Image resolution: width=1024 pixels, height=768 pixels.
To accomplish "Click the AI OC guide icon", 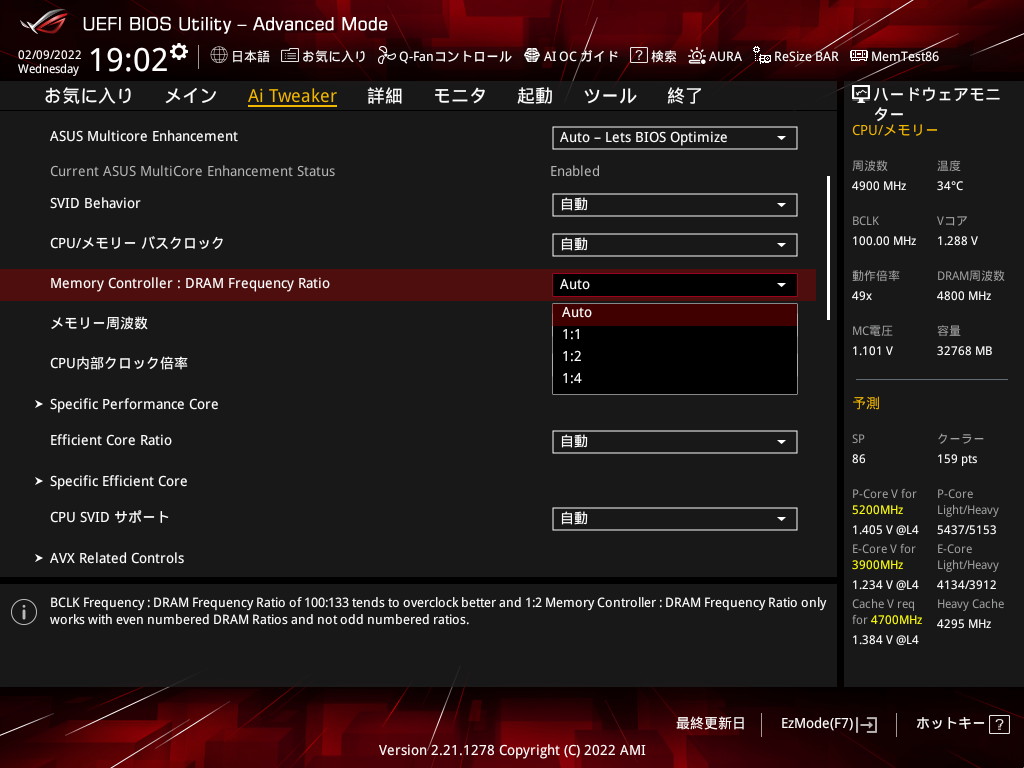I will 532,56.
